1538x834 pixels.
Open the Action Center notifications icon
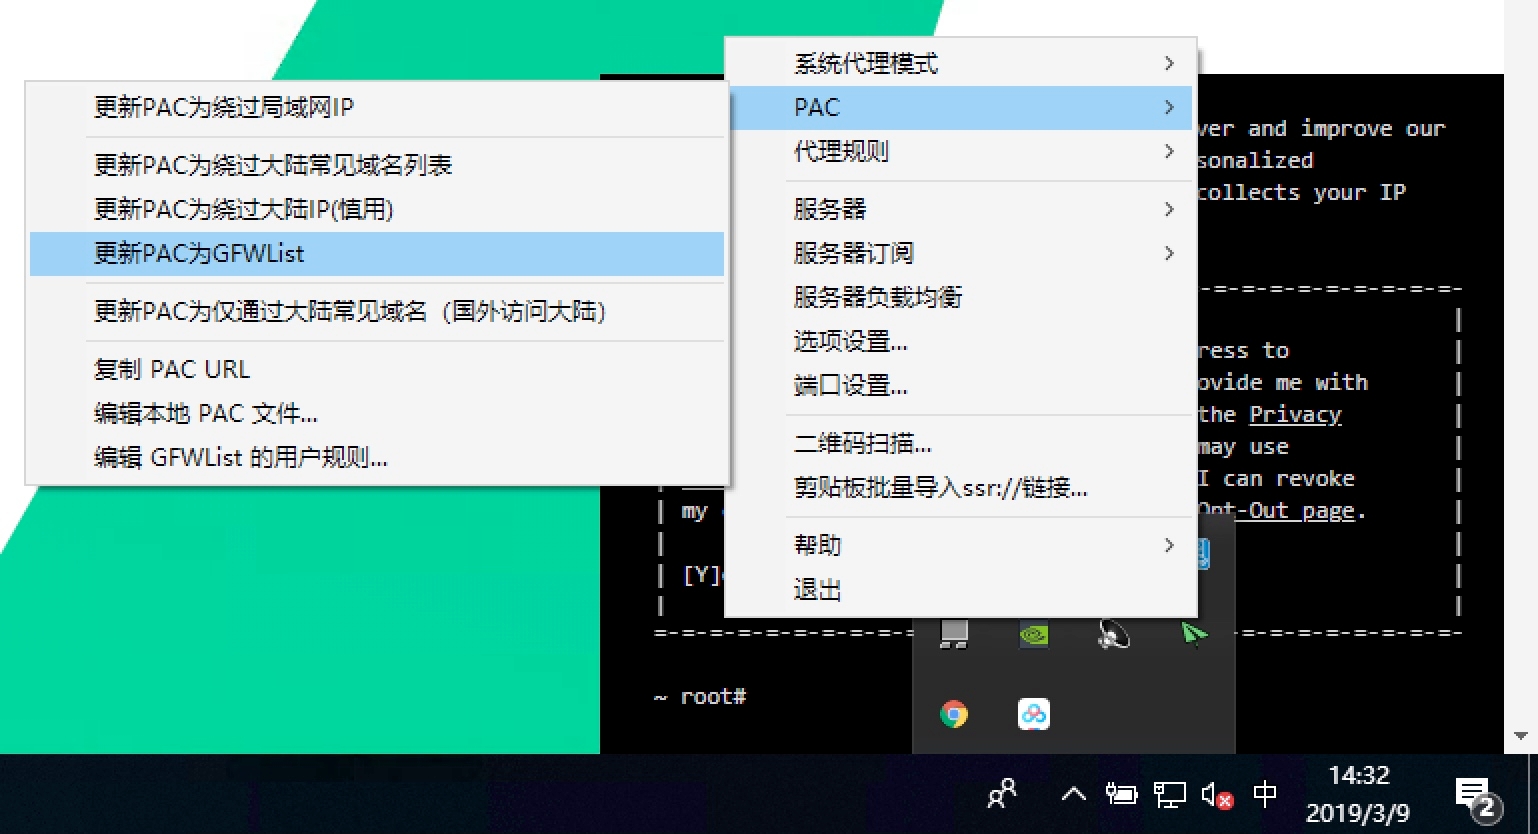coord(1476,795)
